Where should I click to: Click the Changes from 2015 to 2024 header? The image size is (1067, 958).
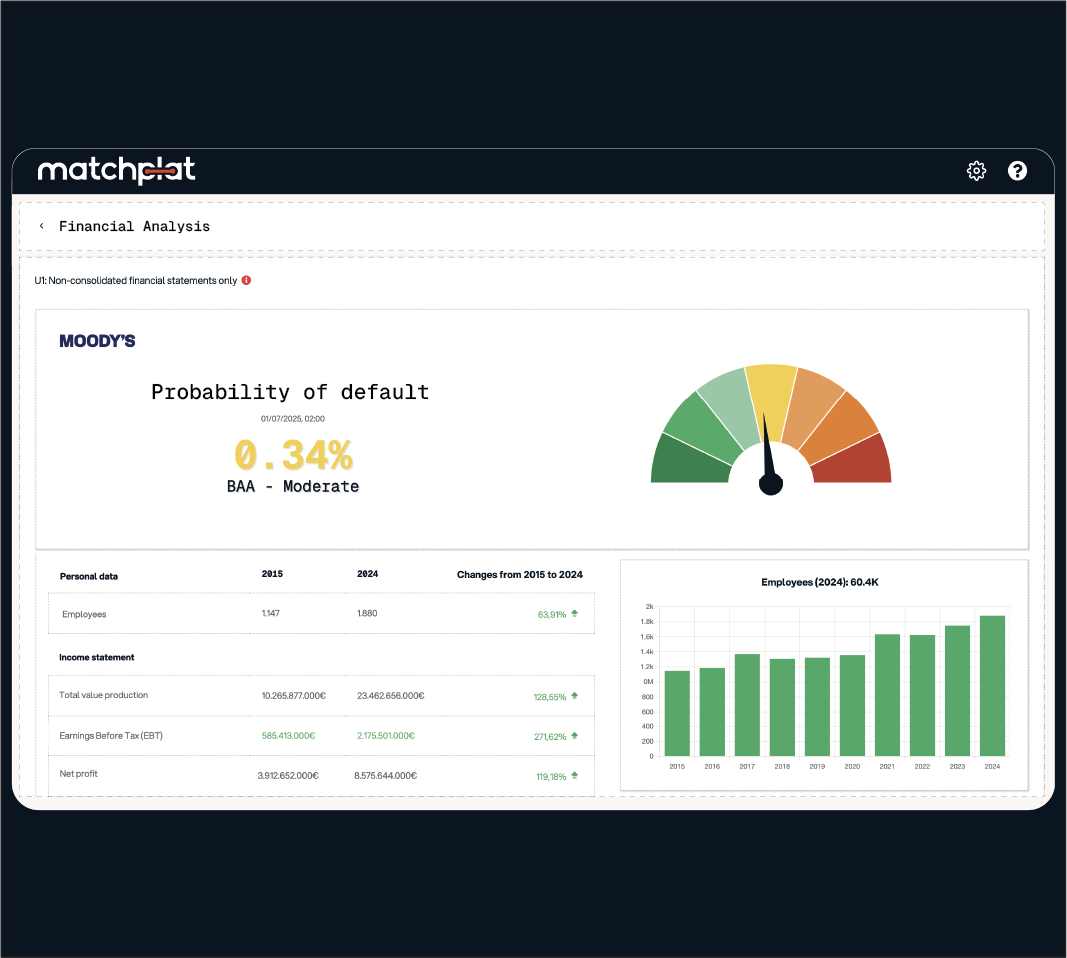[519, 575]
